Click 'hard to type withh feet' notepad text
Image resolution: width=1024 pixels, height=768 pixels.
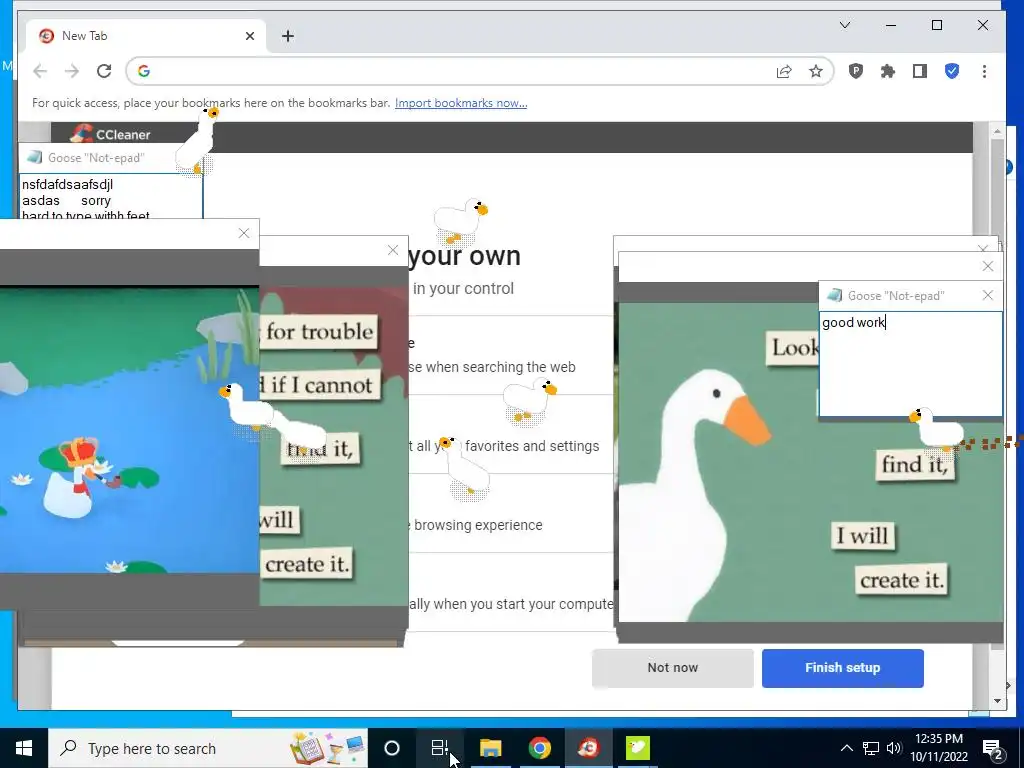[x=86, y=215]
